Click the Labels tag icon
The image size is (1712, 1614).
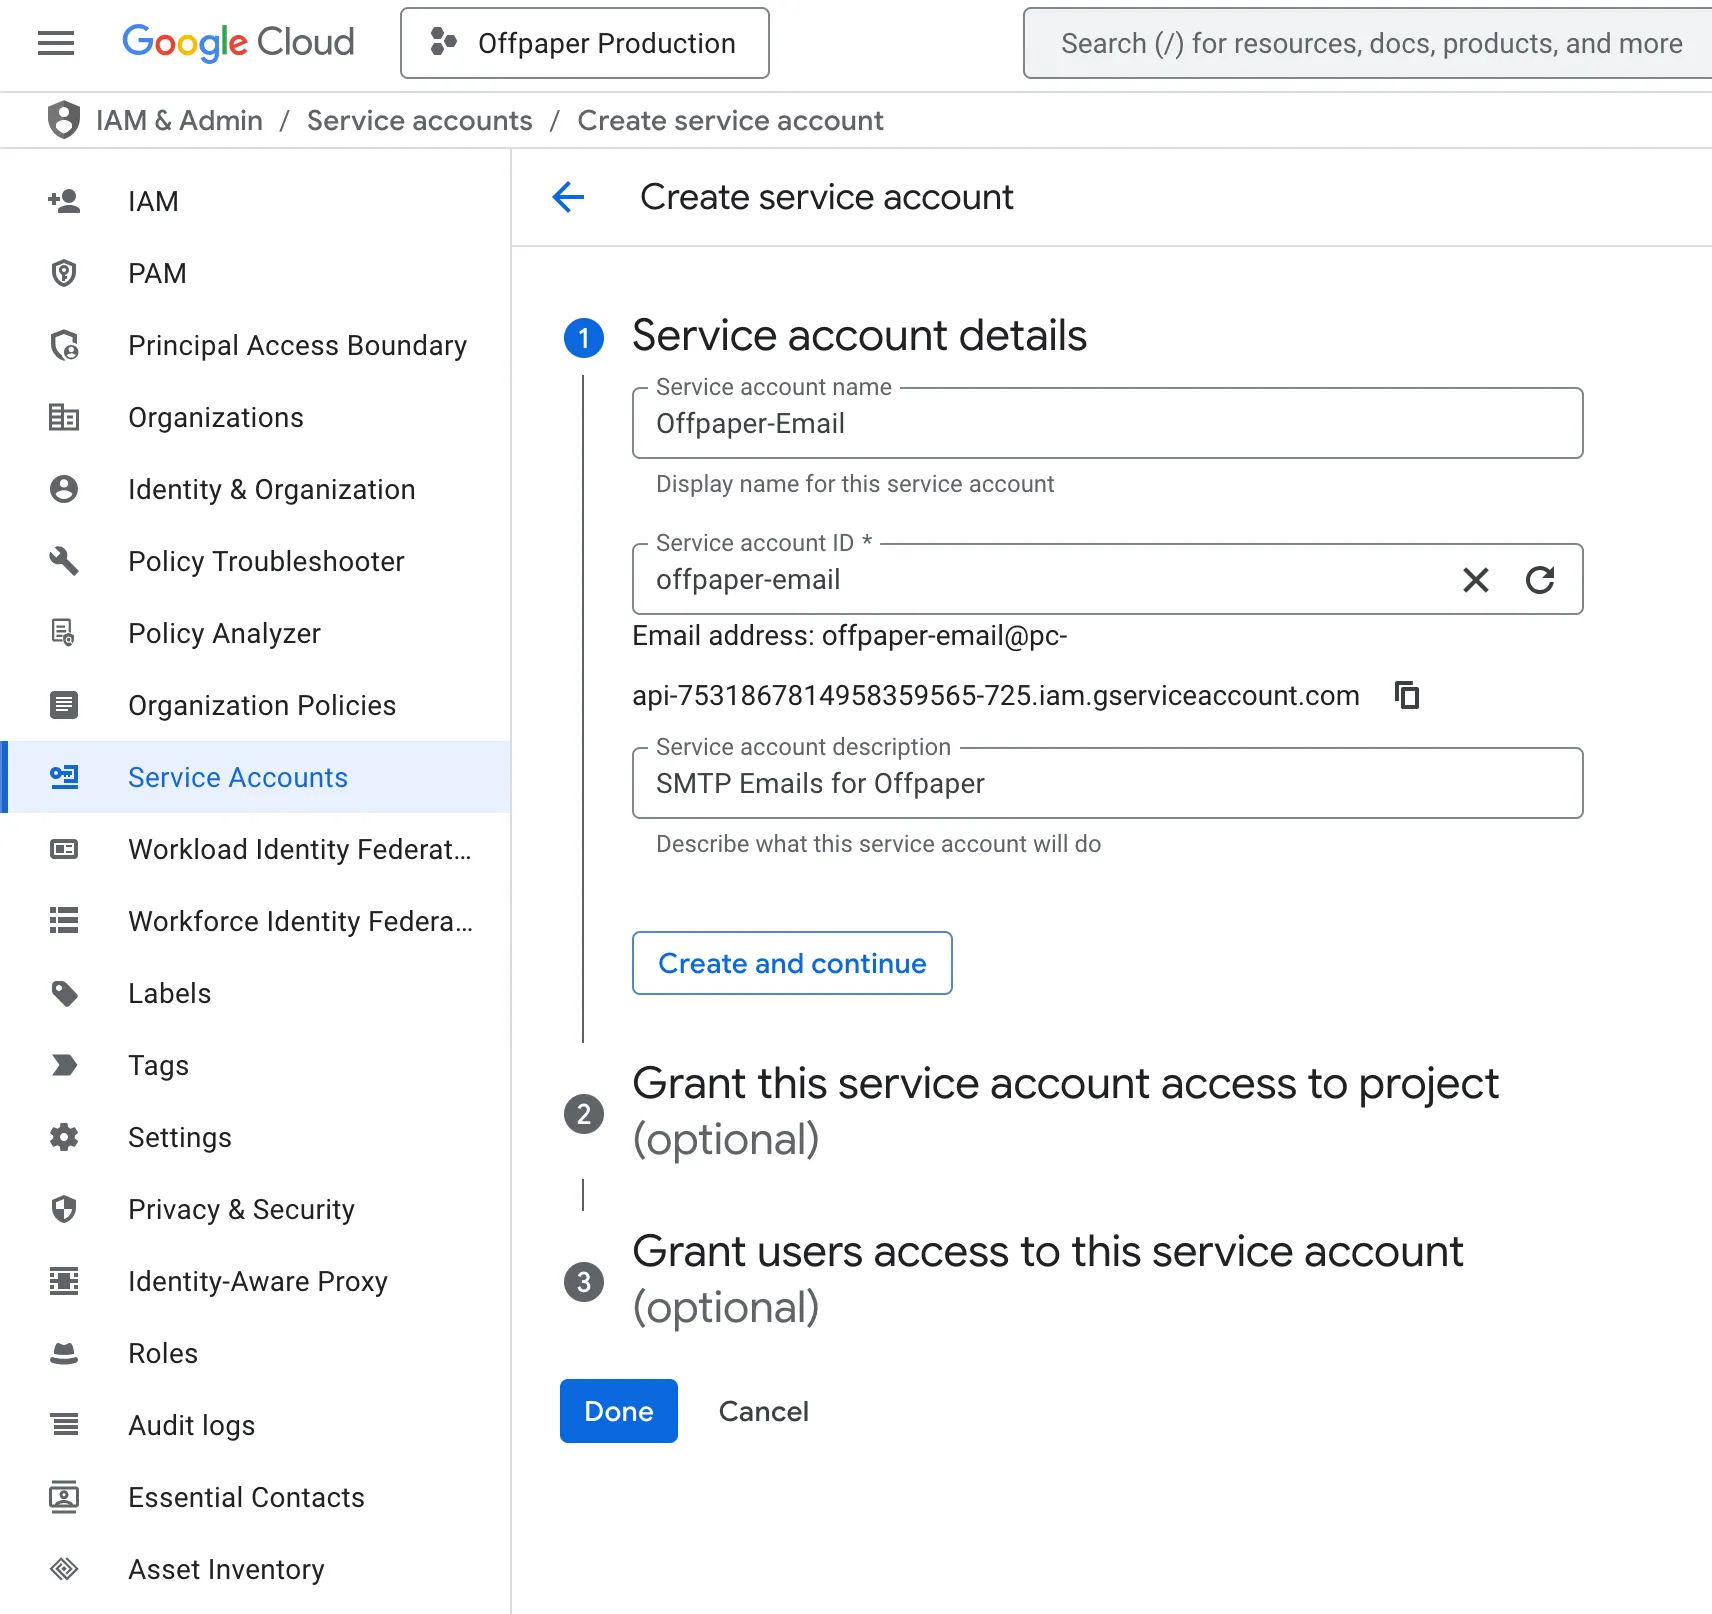click(x=64, y=993)
